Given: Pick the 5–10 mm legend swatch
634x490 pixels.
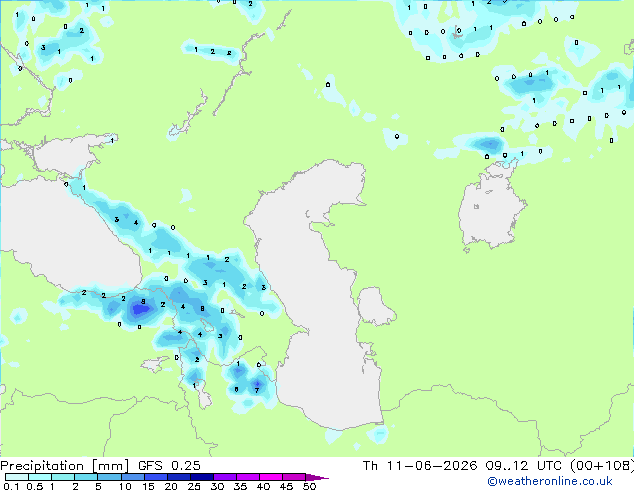Looking at the screenshot, I should (109, 477).
